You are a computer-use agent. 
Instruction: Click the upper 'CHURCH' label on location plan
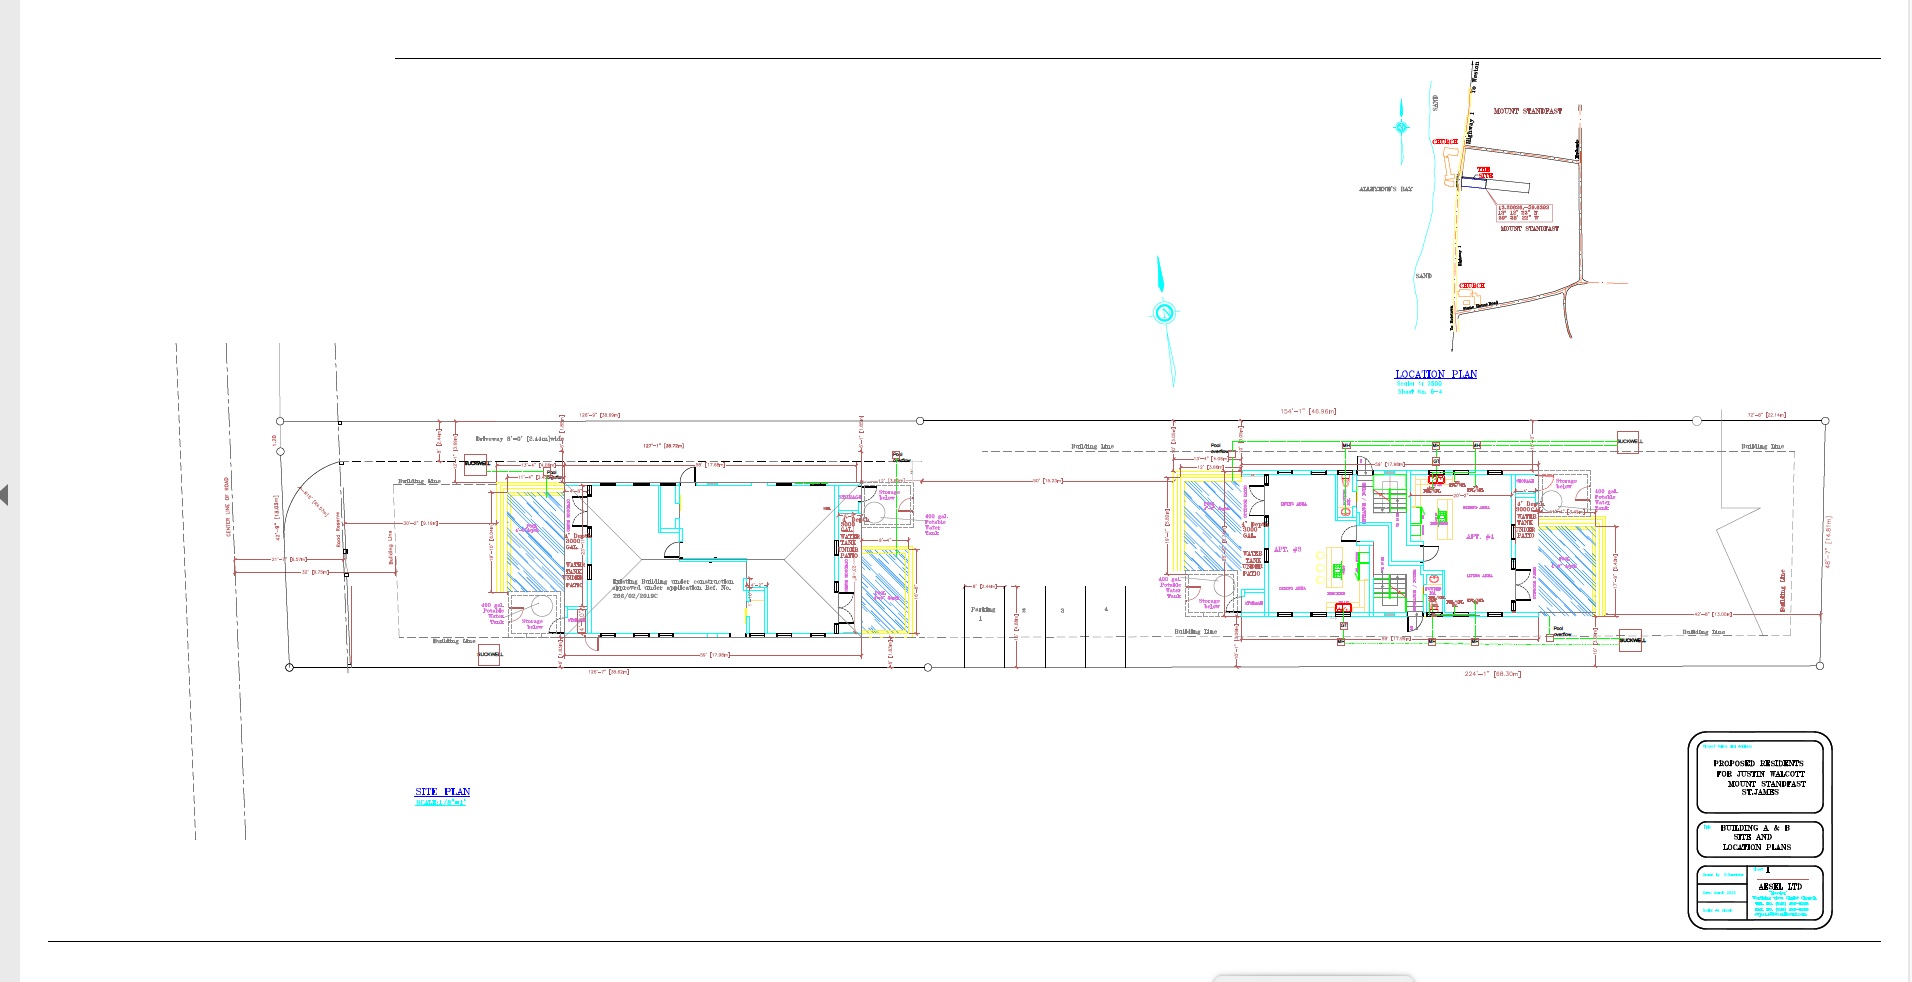(1445, 142)
